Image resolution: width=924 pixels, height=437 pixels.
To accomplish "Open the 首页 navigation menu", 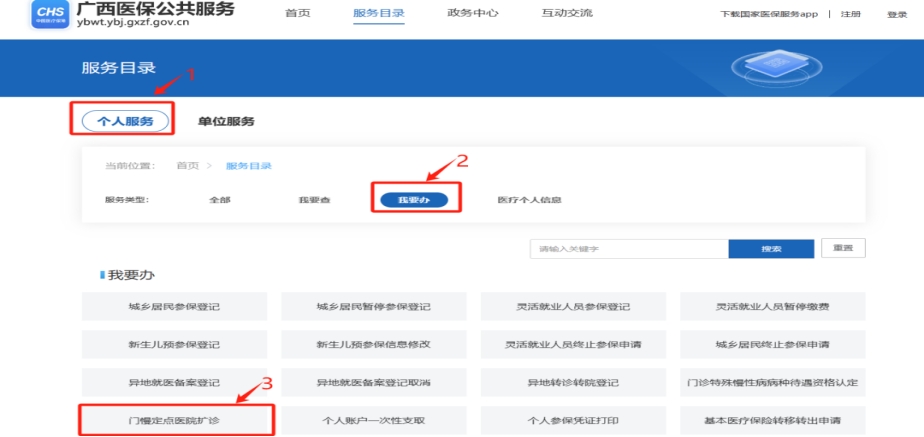I will click(297, 14).
